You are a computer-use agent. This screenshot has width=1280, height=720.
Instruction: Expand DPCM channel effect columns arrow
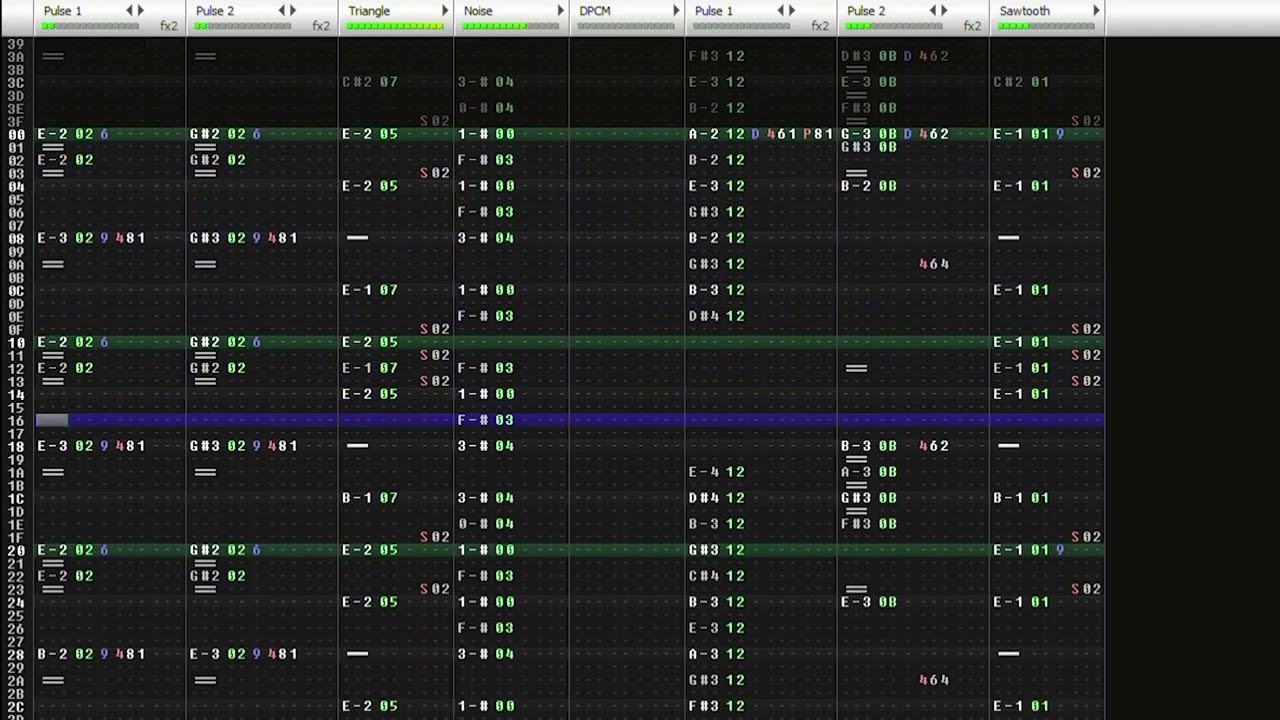(x=676, y=11)
